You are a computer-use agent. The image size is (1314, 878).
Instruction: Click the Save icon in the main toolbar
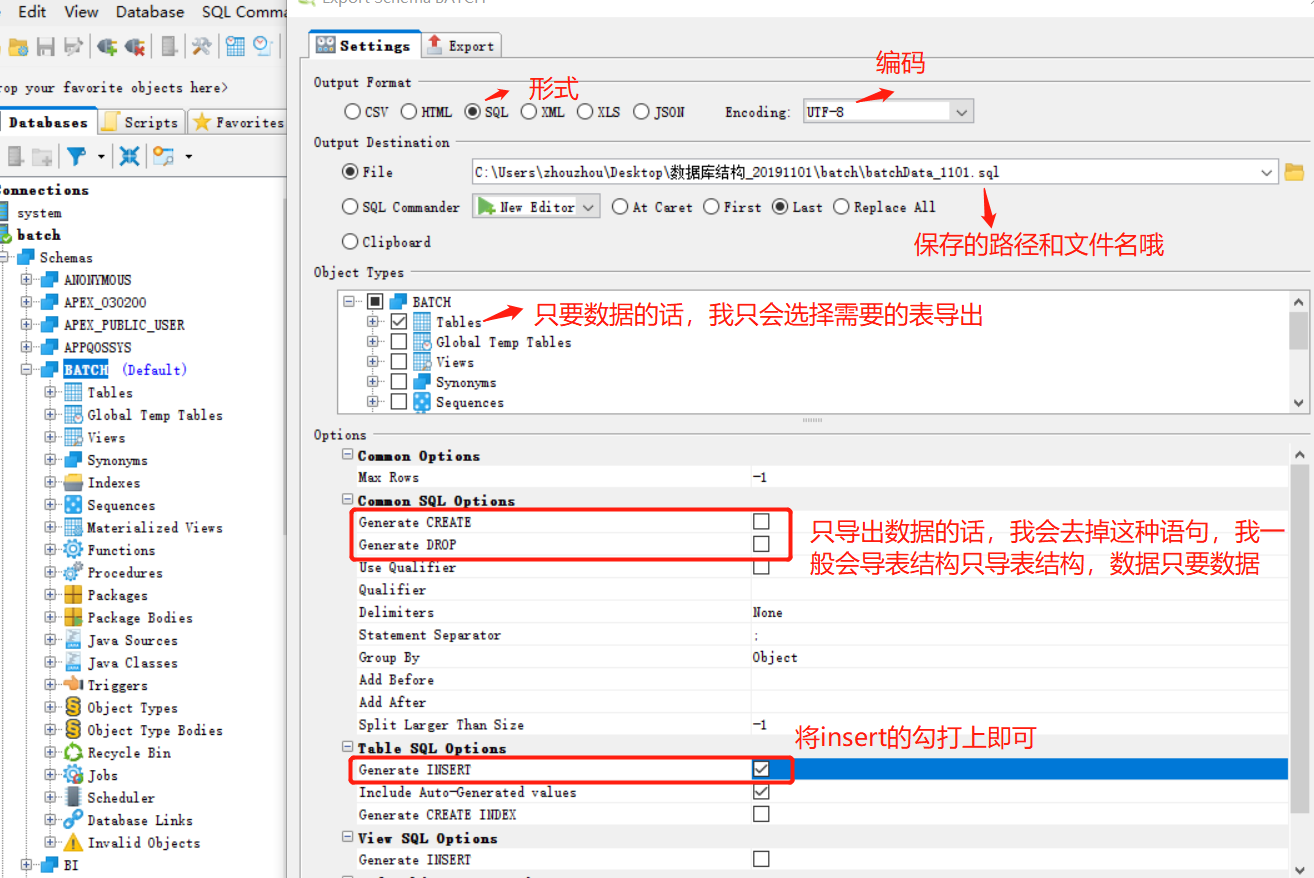45,45
